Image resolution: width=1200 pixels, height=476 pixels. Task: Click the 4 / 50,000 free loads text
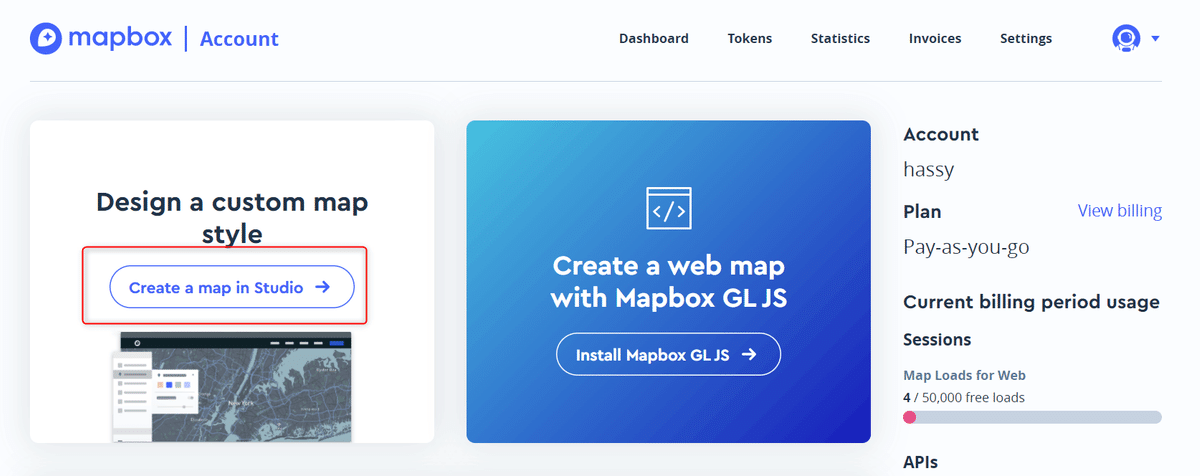point(964,397)
